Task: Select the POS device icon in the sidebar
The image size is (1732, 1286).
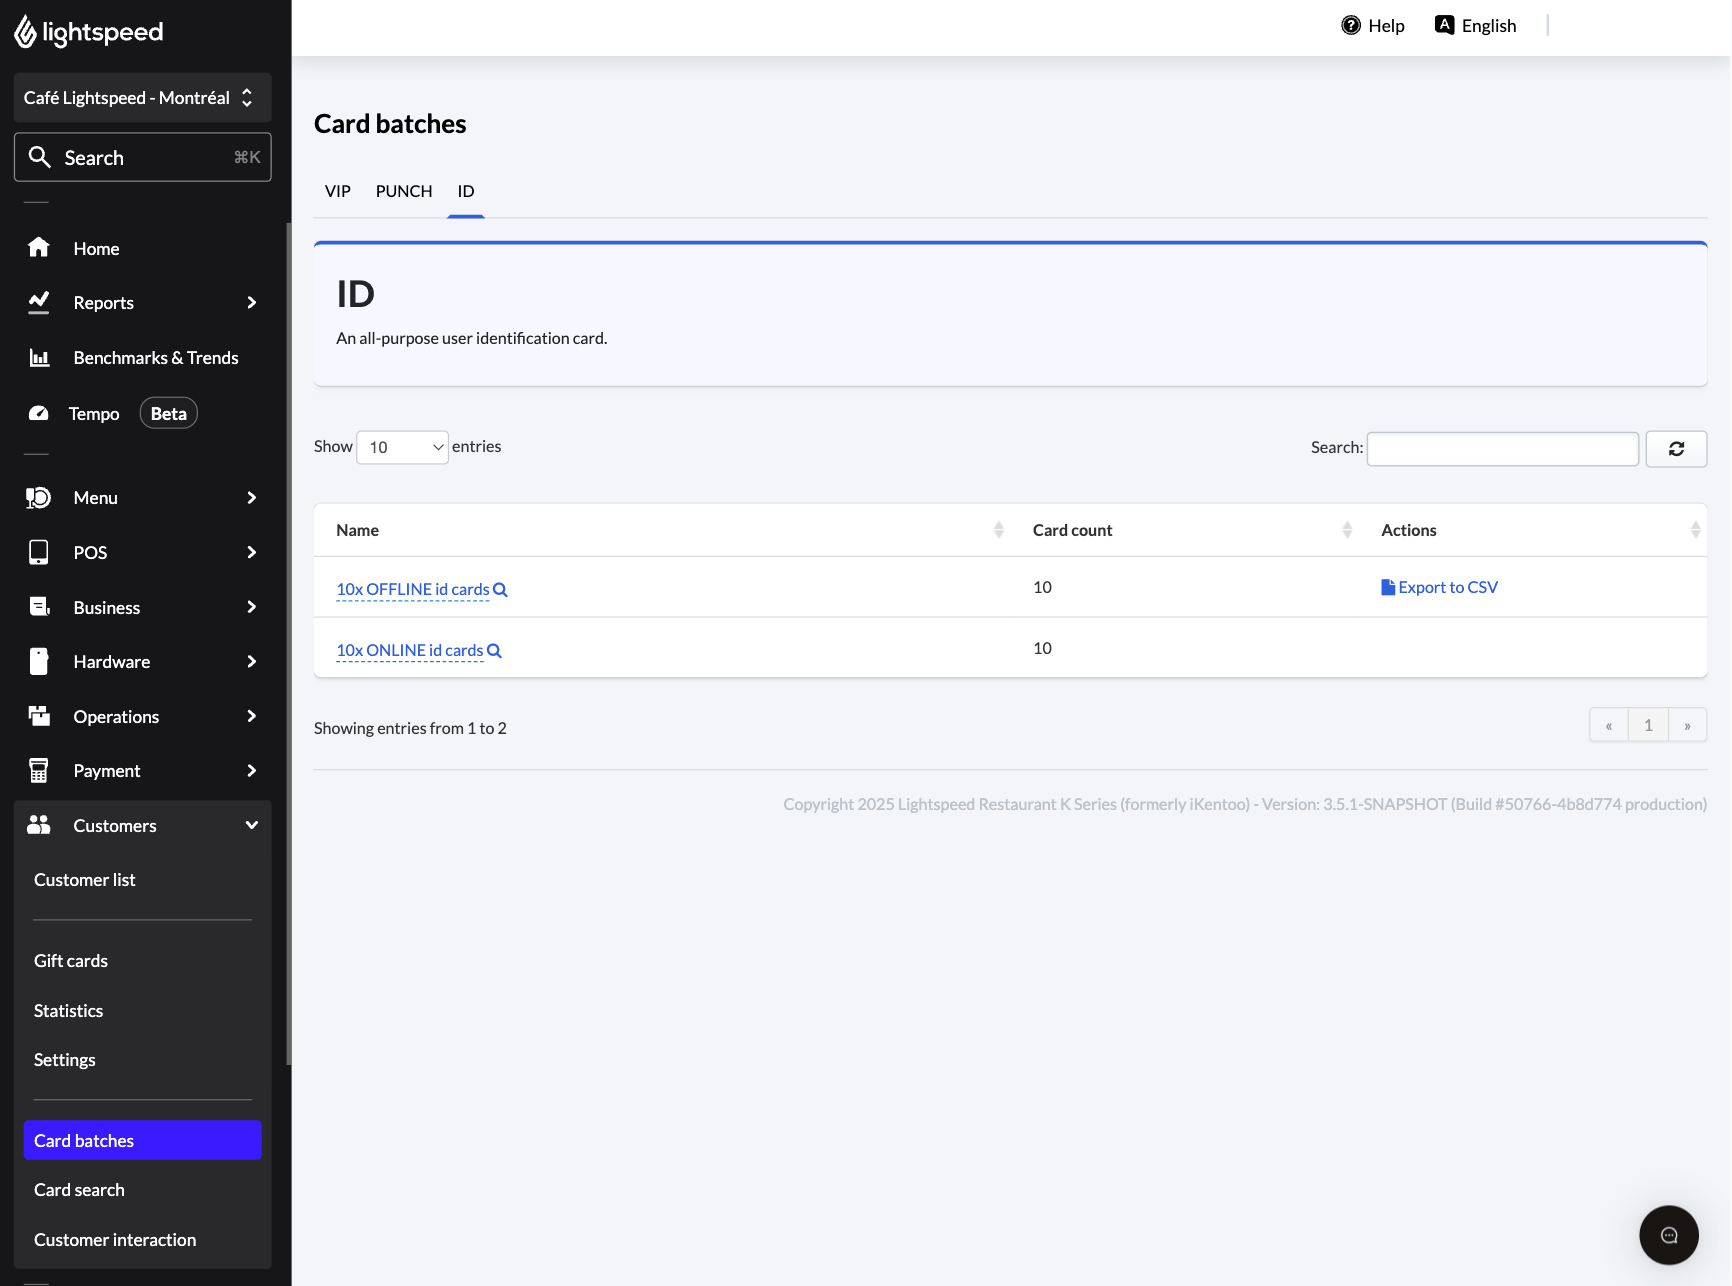Action: 38,552
